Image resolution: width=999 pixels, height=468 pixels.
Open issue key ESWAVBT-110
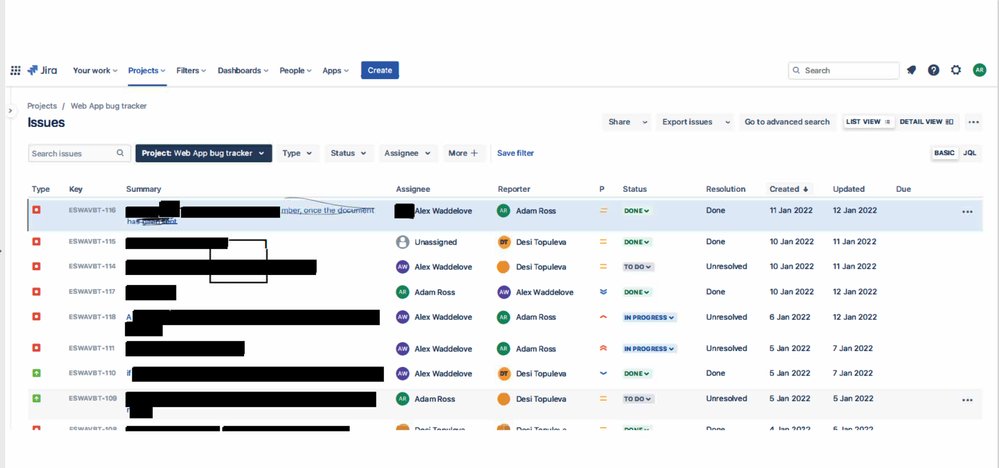tap(92, 372)
